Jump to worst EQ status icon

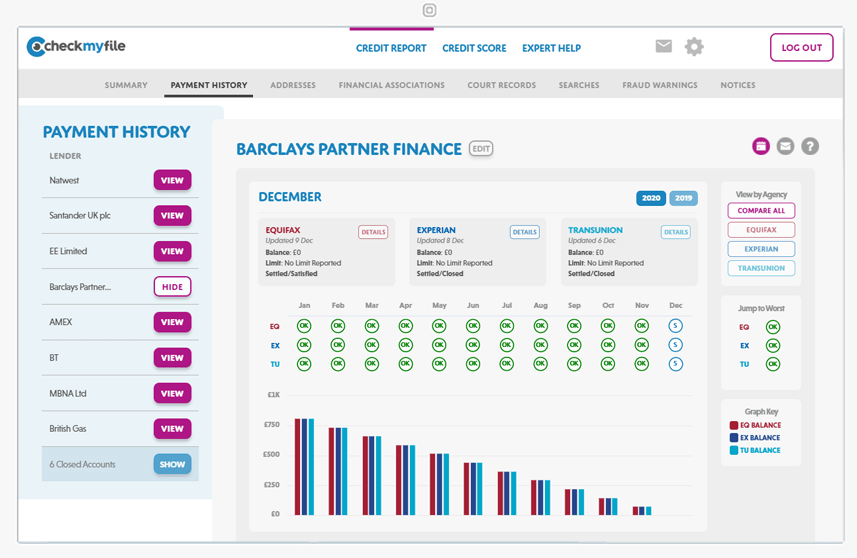[x=773, y=327]
